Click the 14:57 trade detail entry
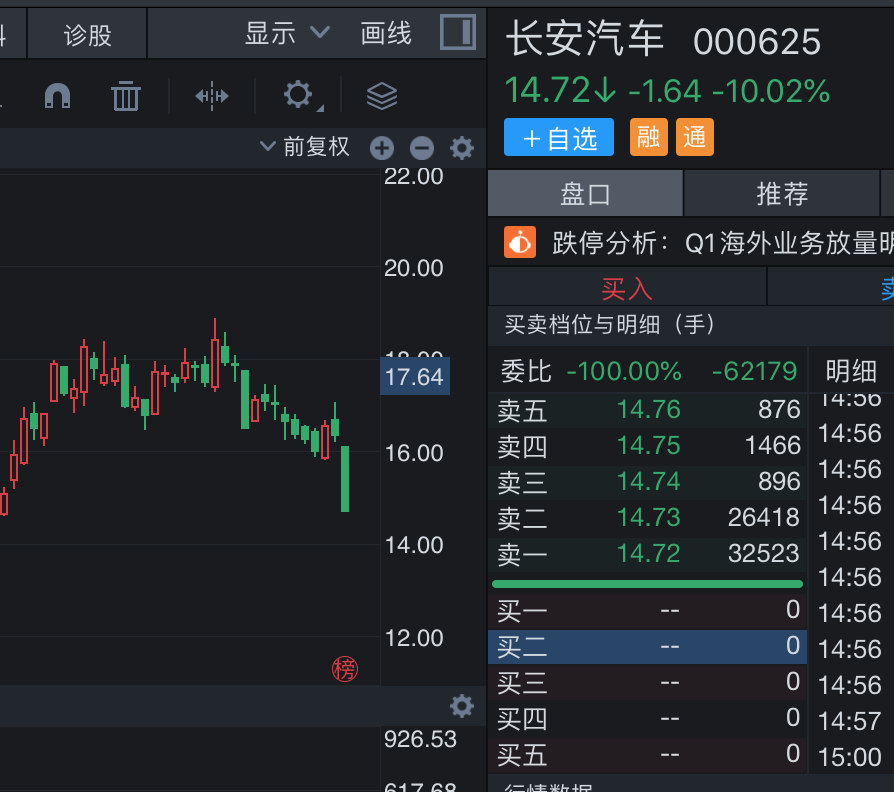The image size is (894, 792). 850,721
